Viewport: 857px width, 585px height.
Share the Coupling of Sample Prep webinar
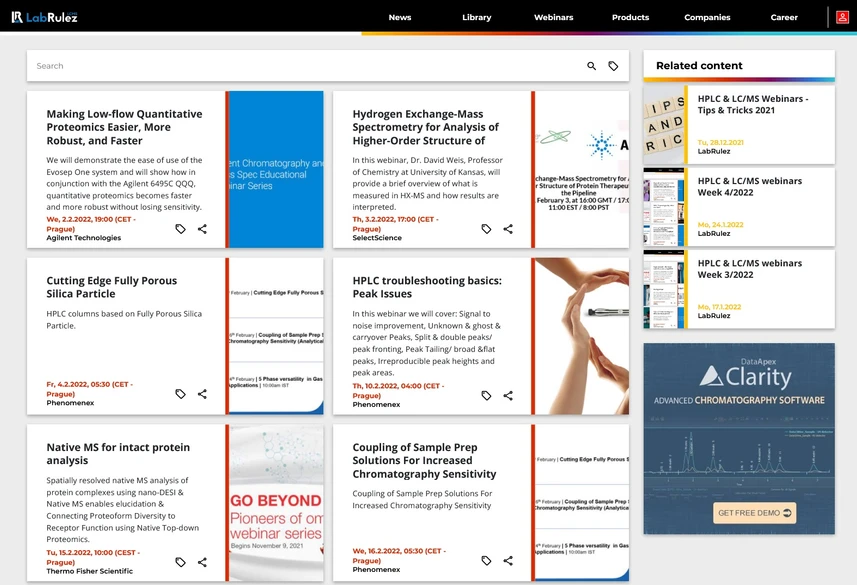click(x=508, y=560)
